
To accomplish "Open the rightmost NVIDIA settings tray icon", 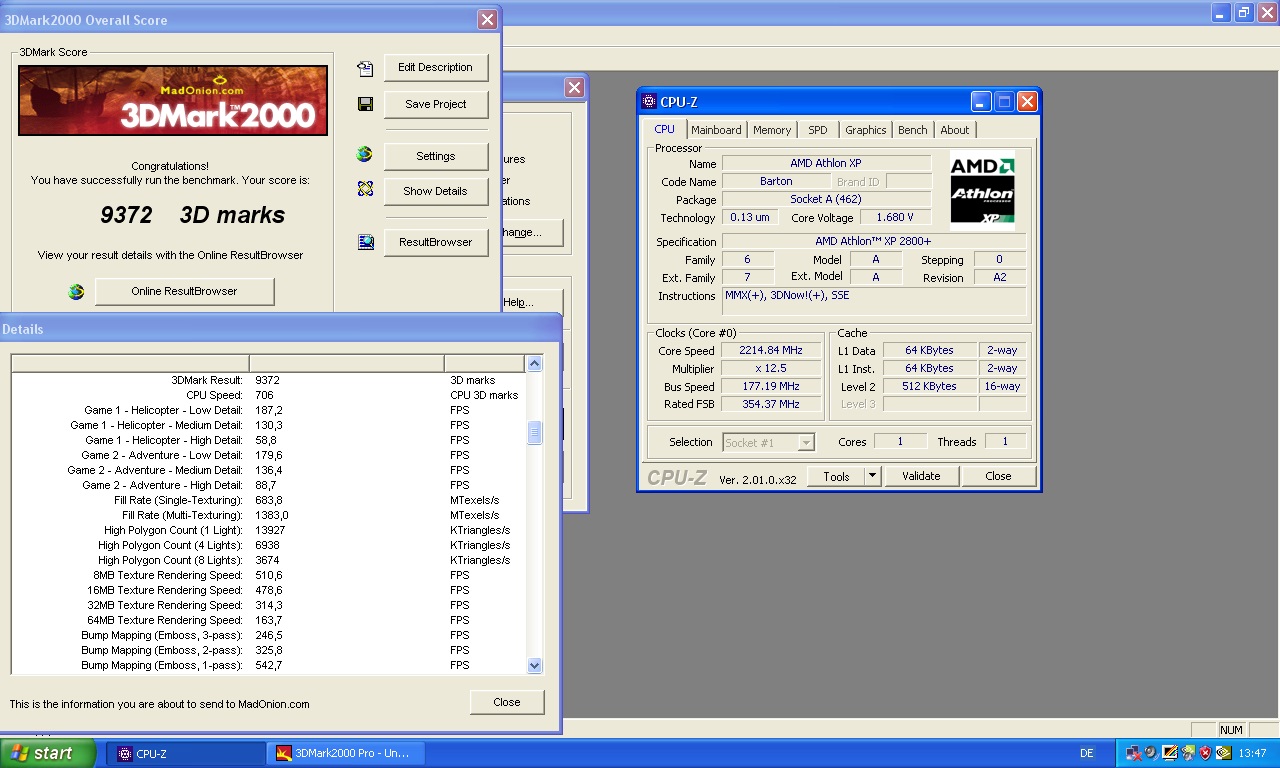I will coord(1223,753).
